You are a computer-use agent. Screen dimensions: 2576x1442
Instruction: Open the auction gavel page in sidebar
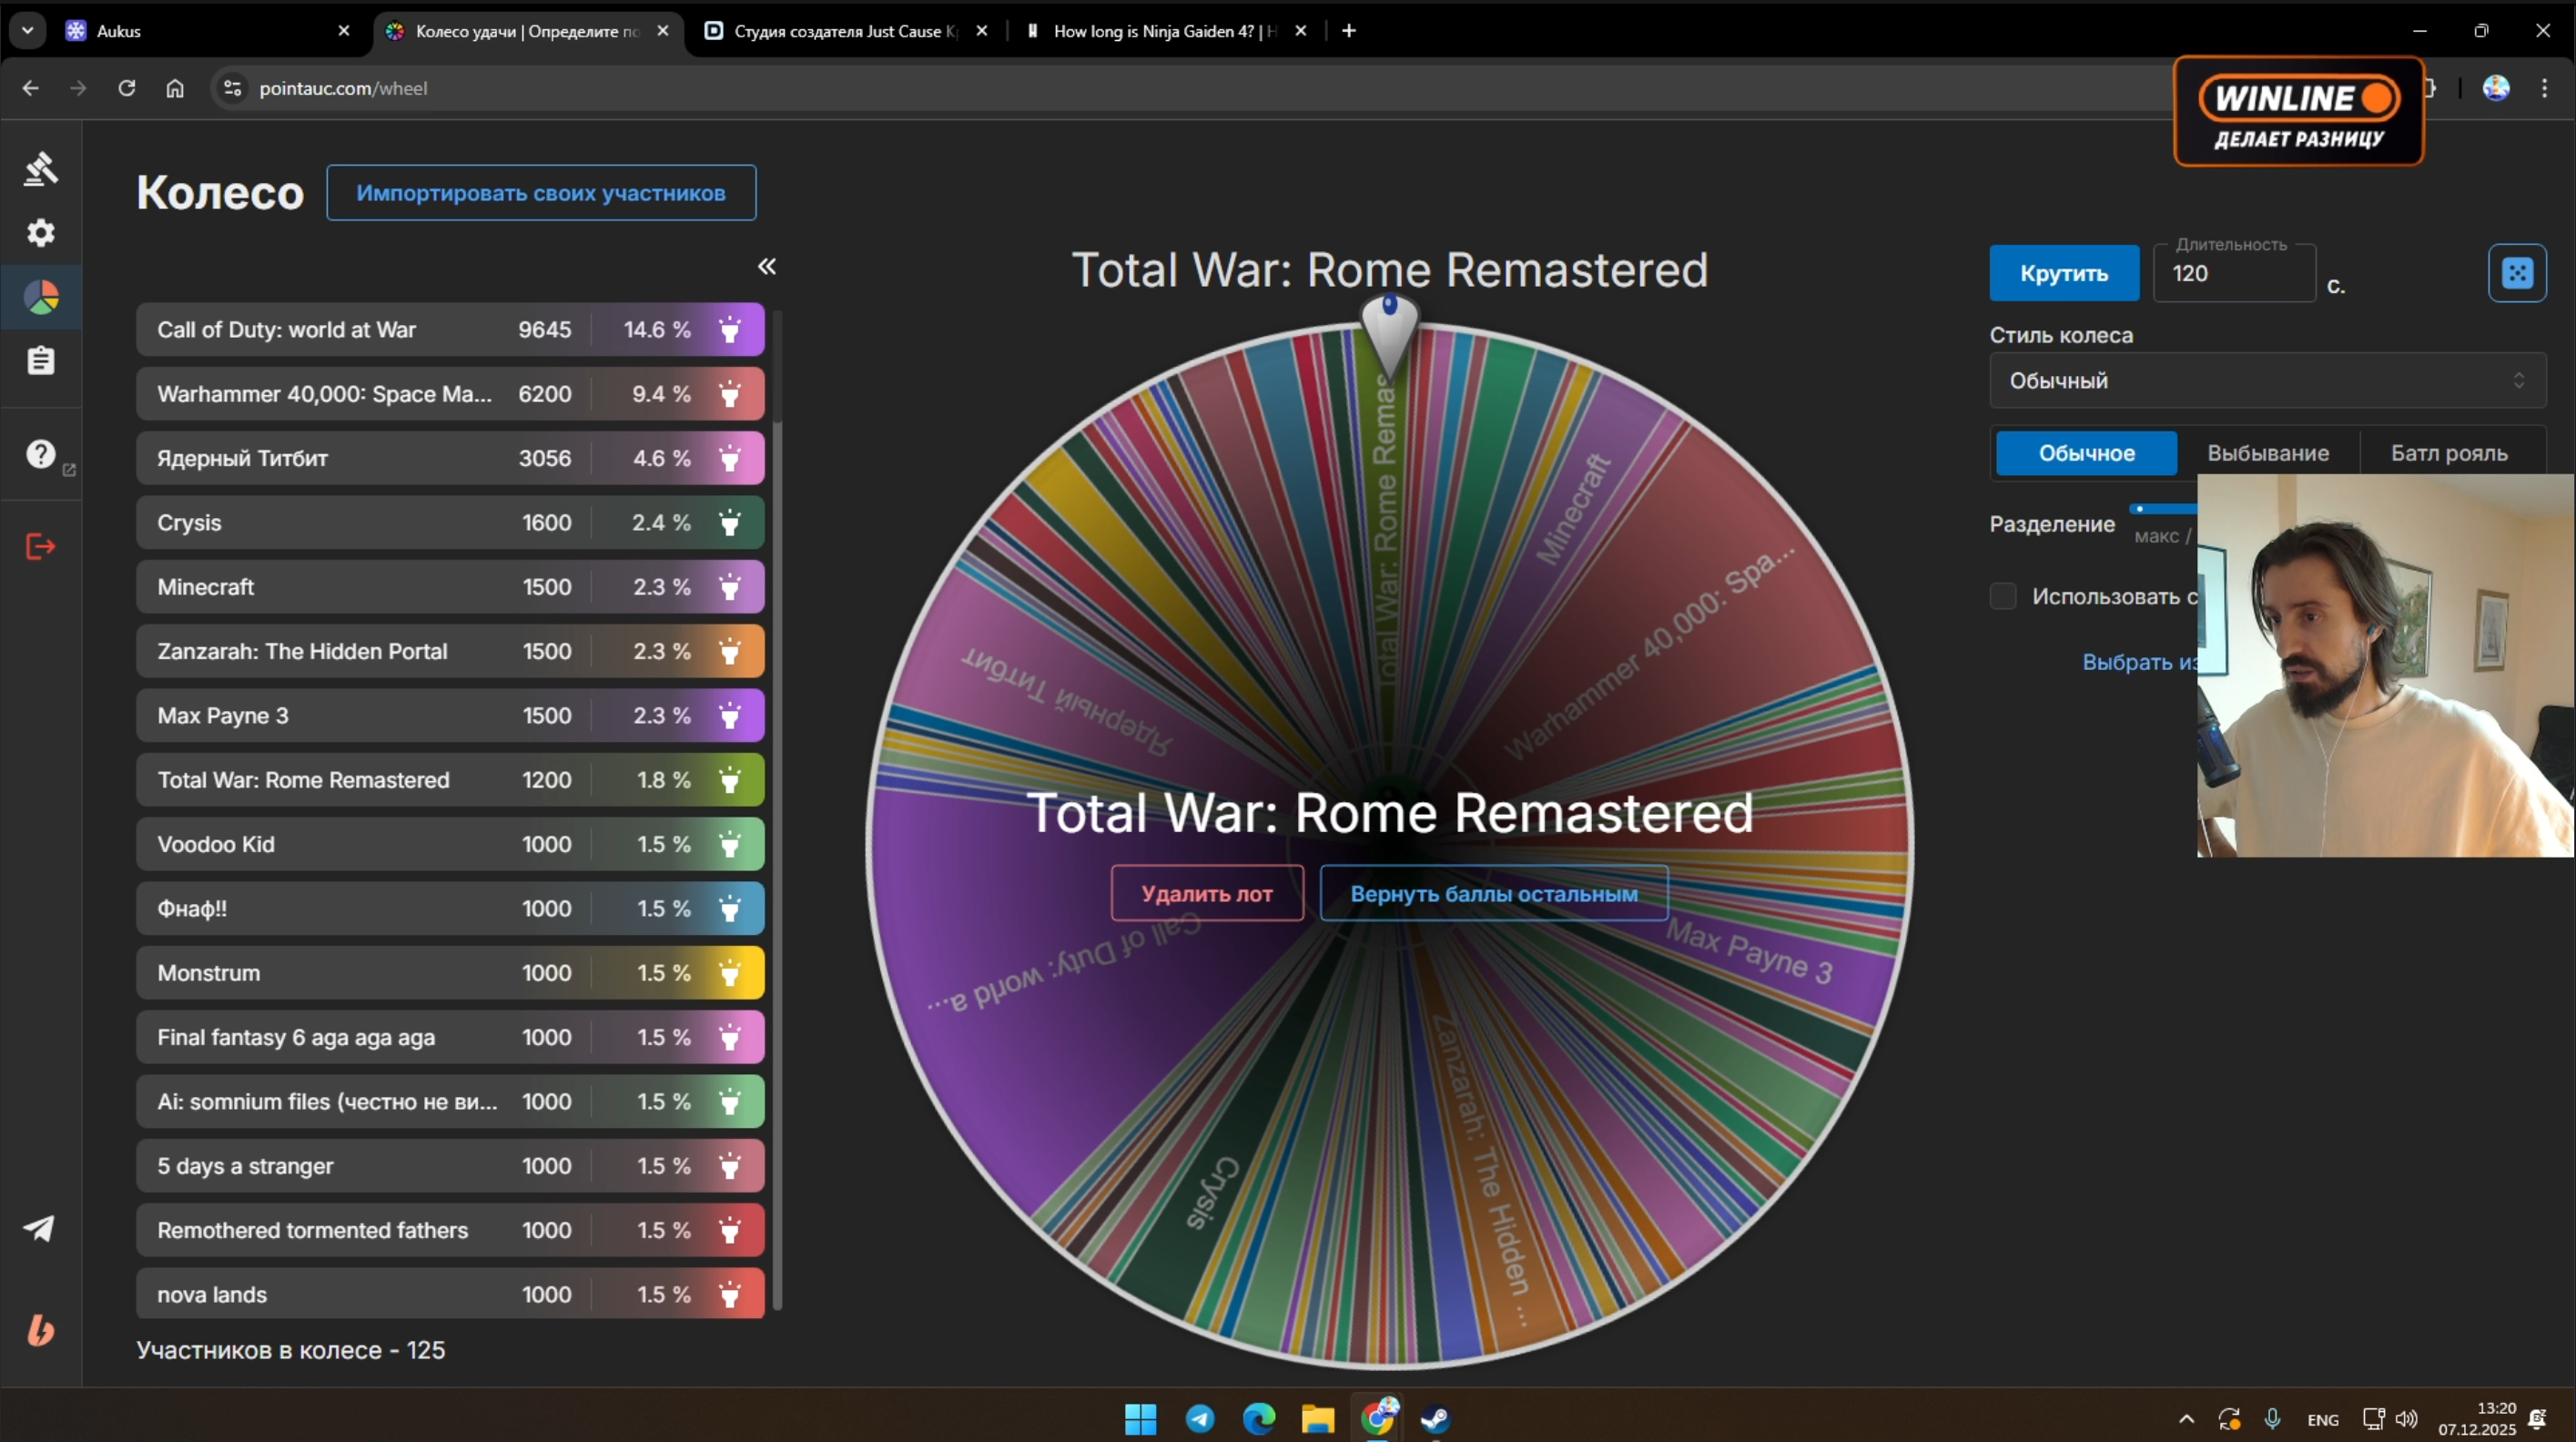[x=41, y=168]
